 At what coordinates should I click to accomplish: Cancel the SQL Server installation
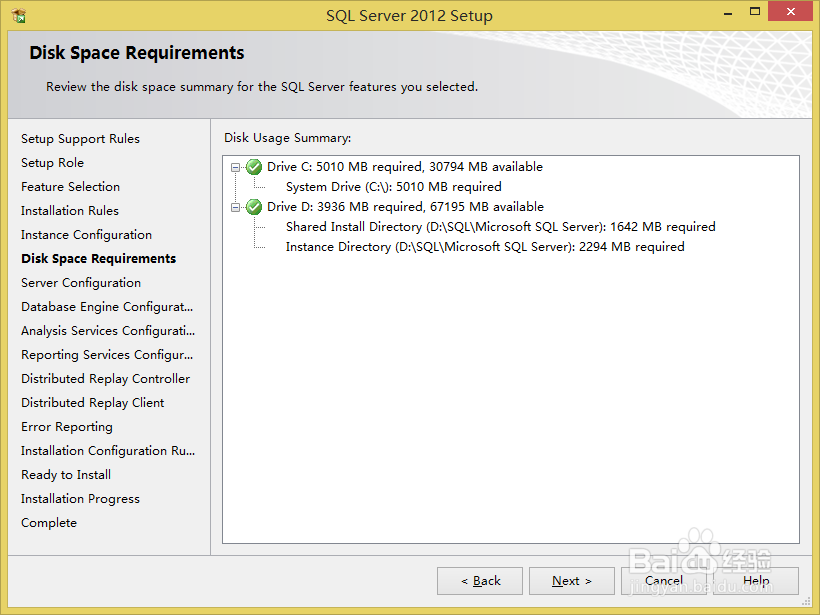pyautogui.click(x=664, y=581)
